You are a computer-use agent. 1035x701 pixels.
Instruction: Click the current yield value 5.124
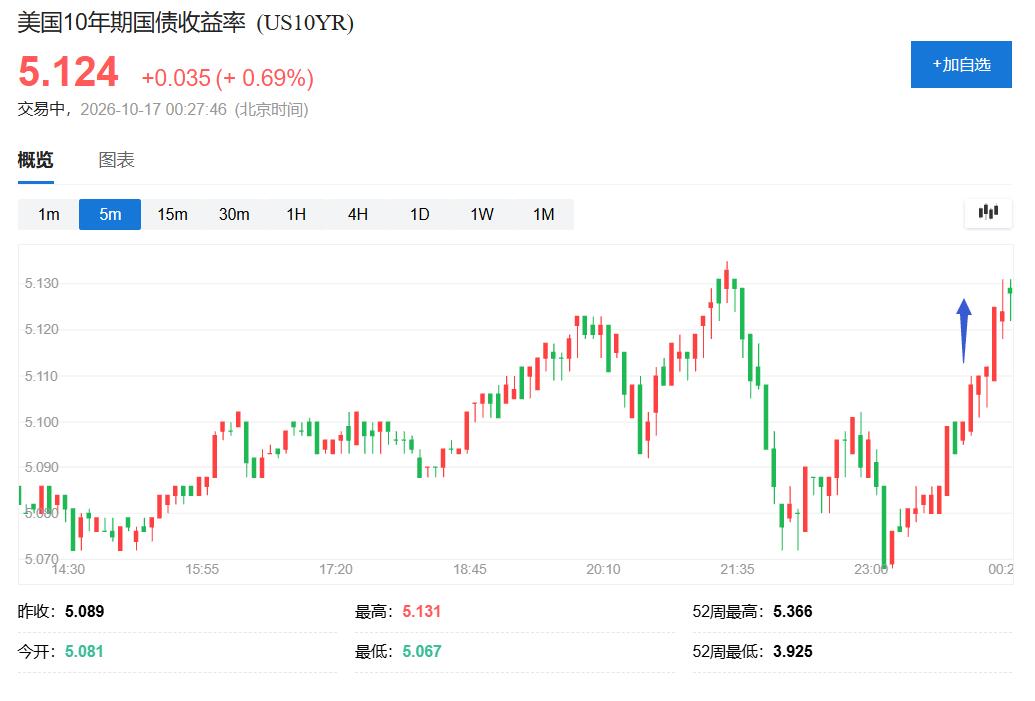(x=69, y=71)
